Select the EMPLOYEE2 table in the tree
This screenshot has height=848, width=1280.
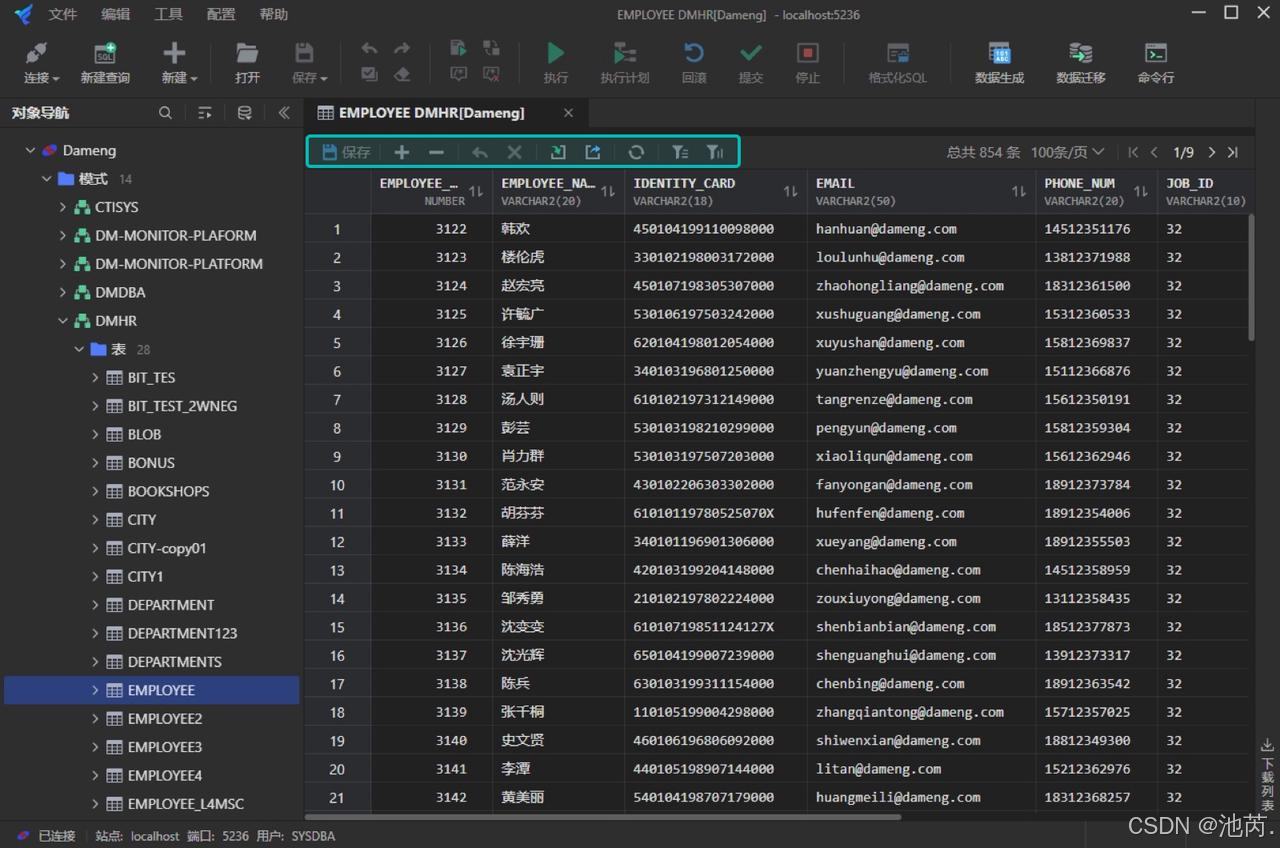tap(163, 718)
